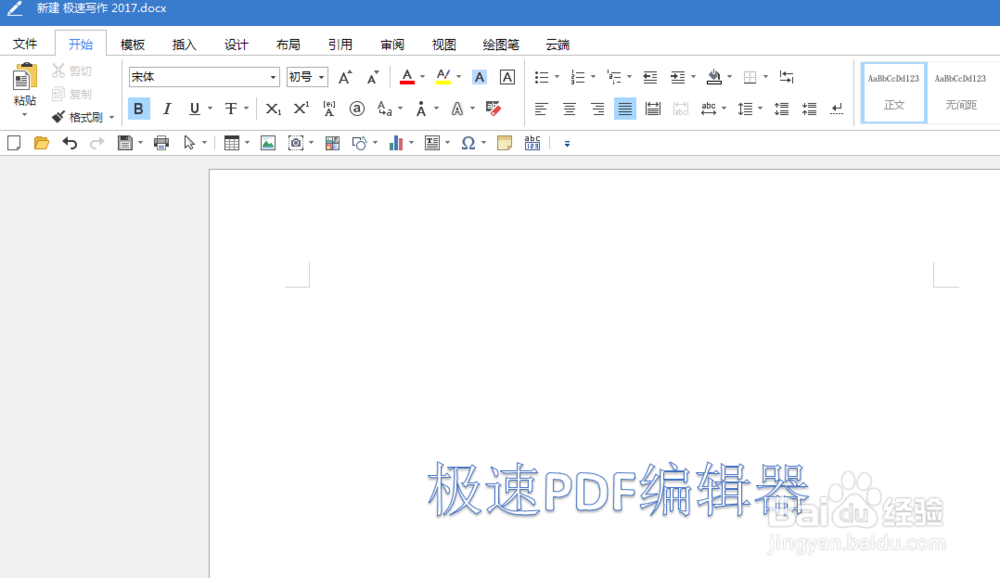Screen dimensions: 1000x578
Task: Expand numbered list dropdown arrow
Action: pos(593,77)
